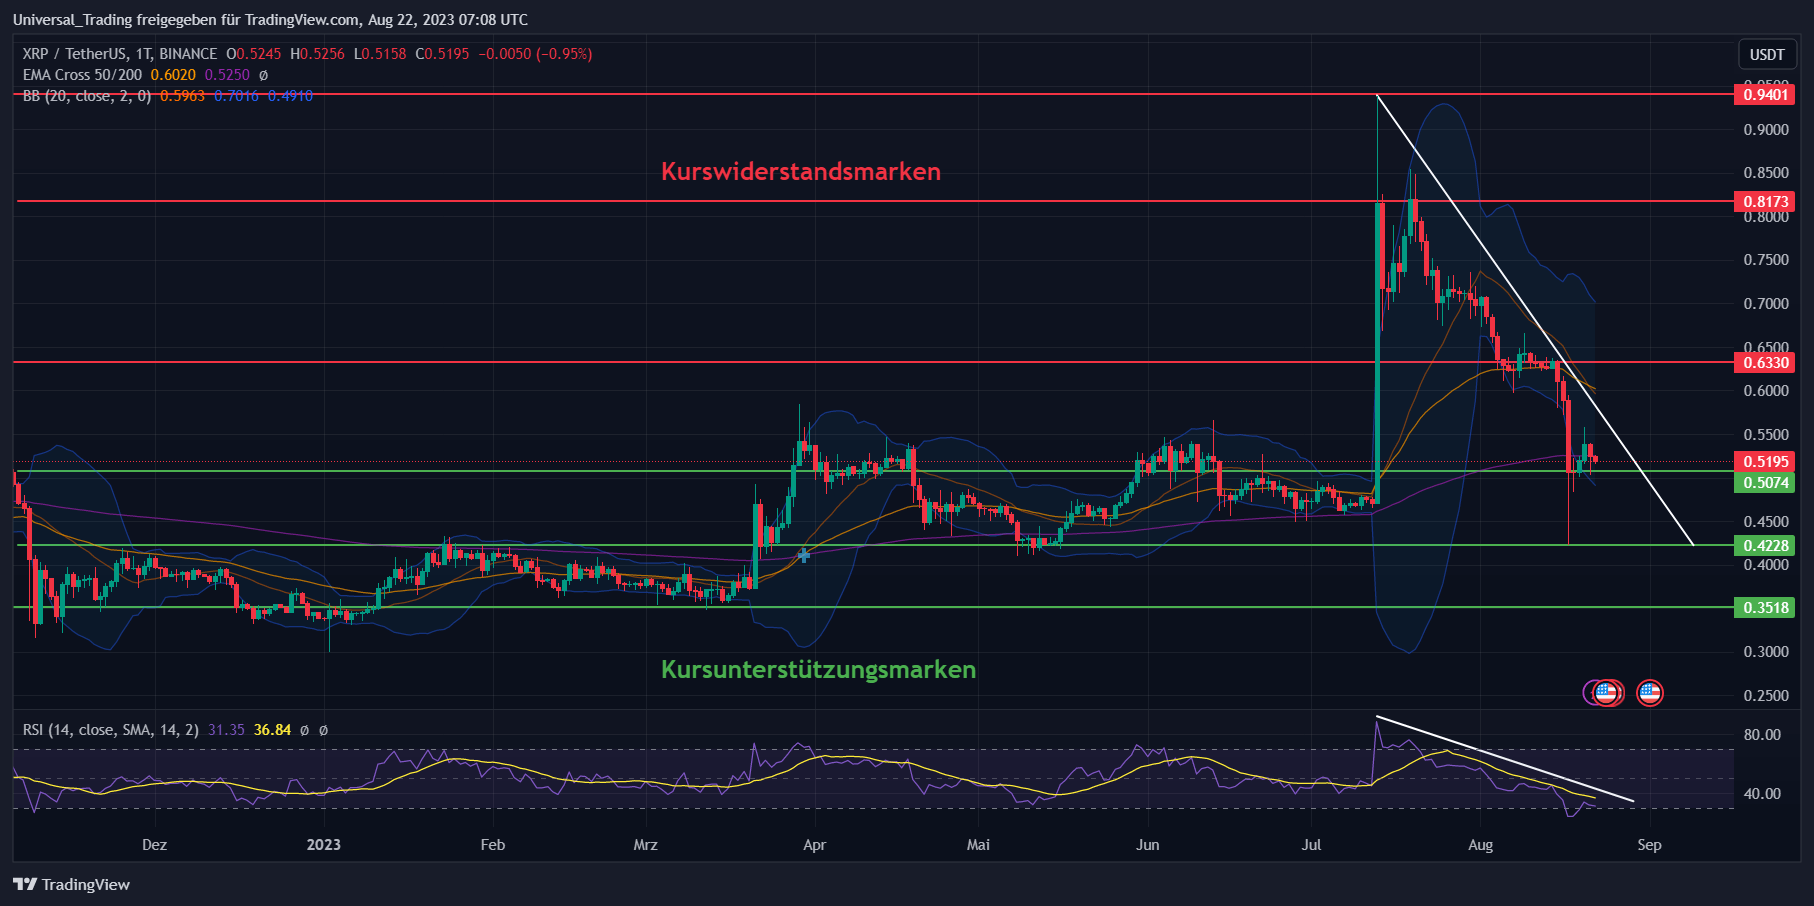Click the open value O0.5245
Screen dimensions: 1814x906
pyautogui.click(x=254, y=54)
